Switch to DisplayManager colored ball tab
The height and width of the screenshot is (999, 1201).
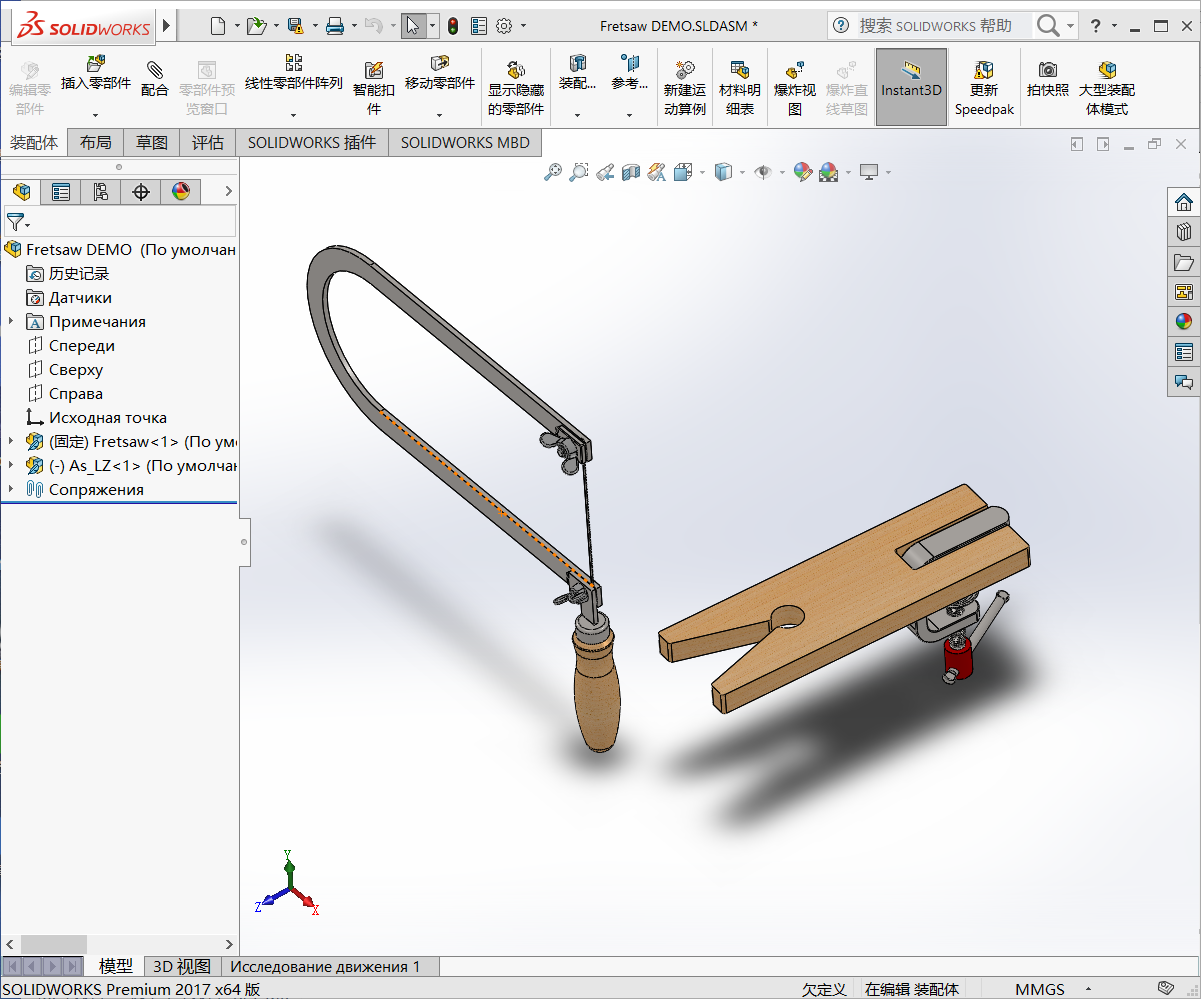tap(181, 191)
